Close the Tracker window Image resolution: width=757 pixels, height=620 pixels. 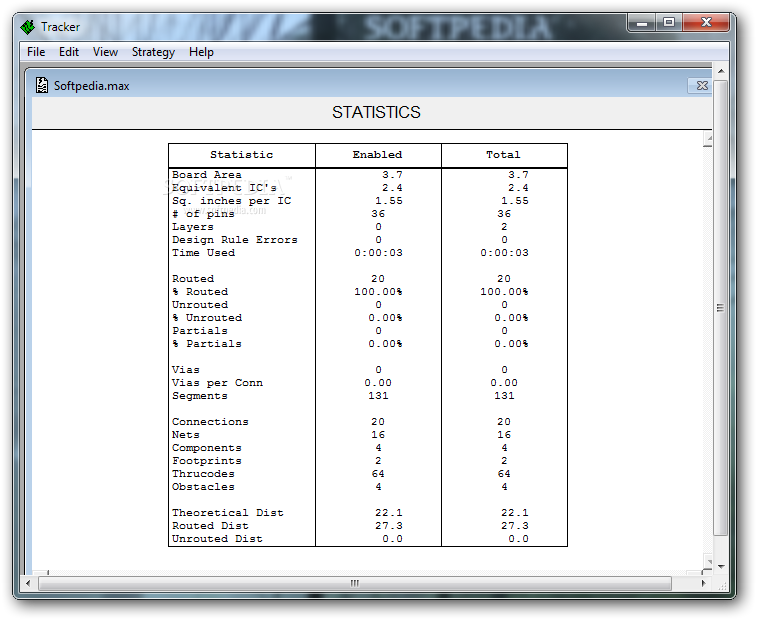pyautogui.click(x=706, y=23)
